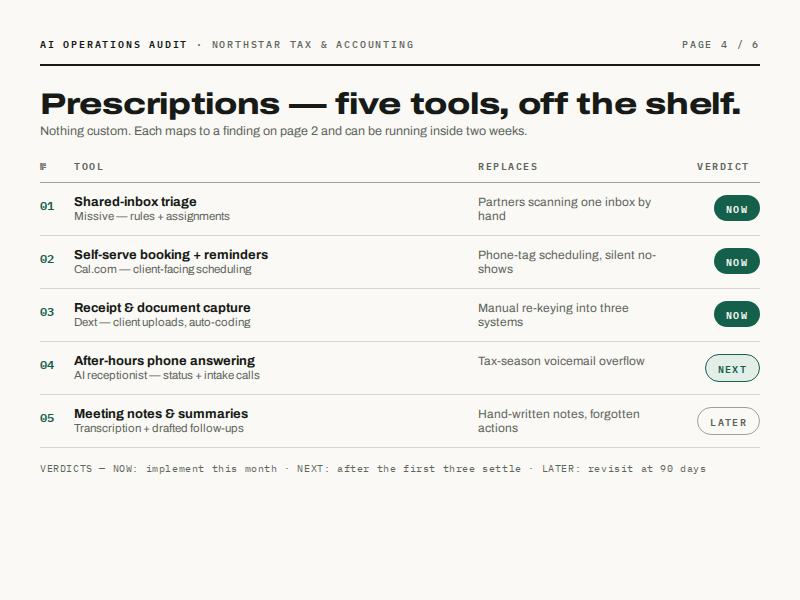Click 'Manual re-keying into three systems'

coord(553,315)
